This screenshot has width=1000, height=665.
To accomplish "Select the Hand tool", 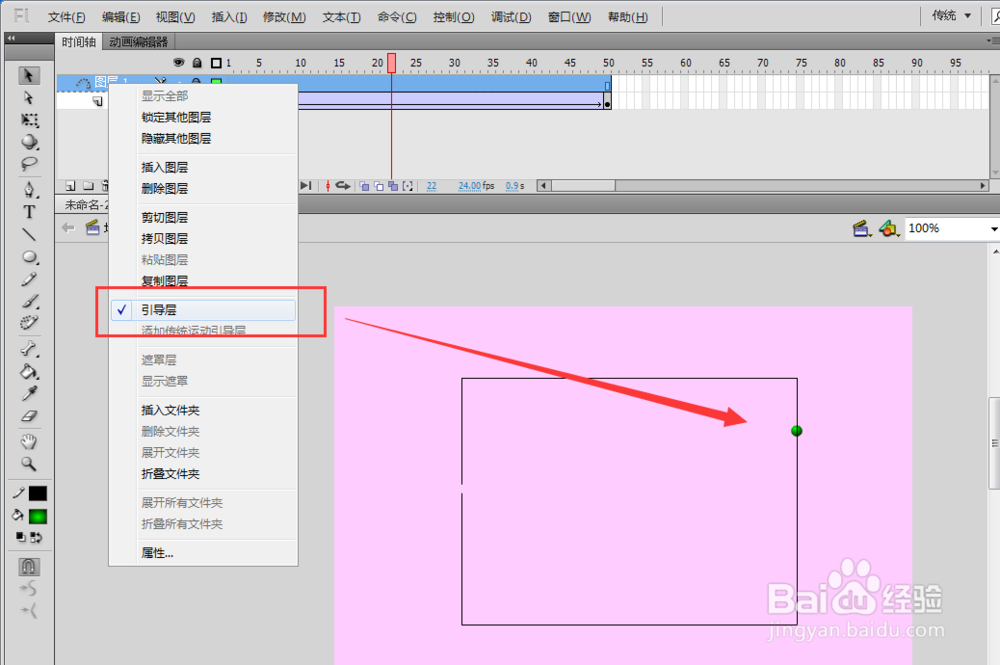I will [x=29, y=441].
